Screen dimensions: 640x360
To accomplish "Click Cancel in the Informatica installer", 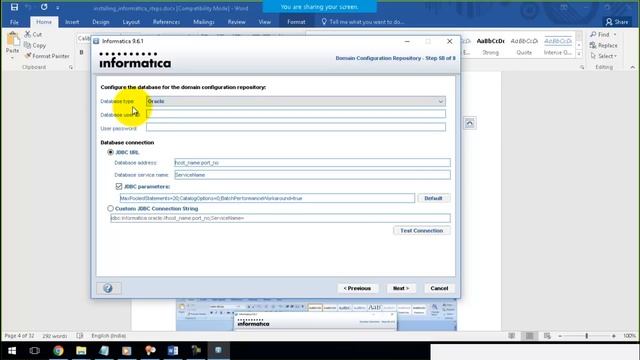I will point(439,288).
